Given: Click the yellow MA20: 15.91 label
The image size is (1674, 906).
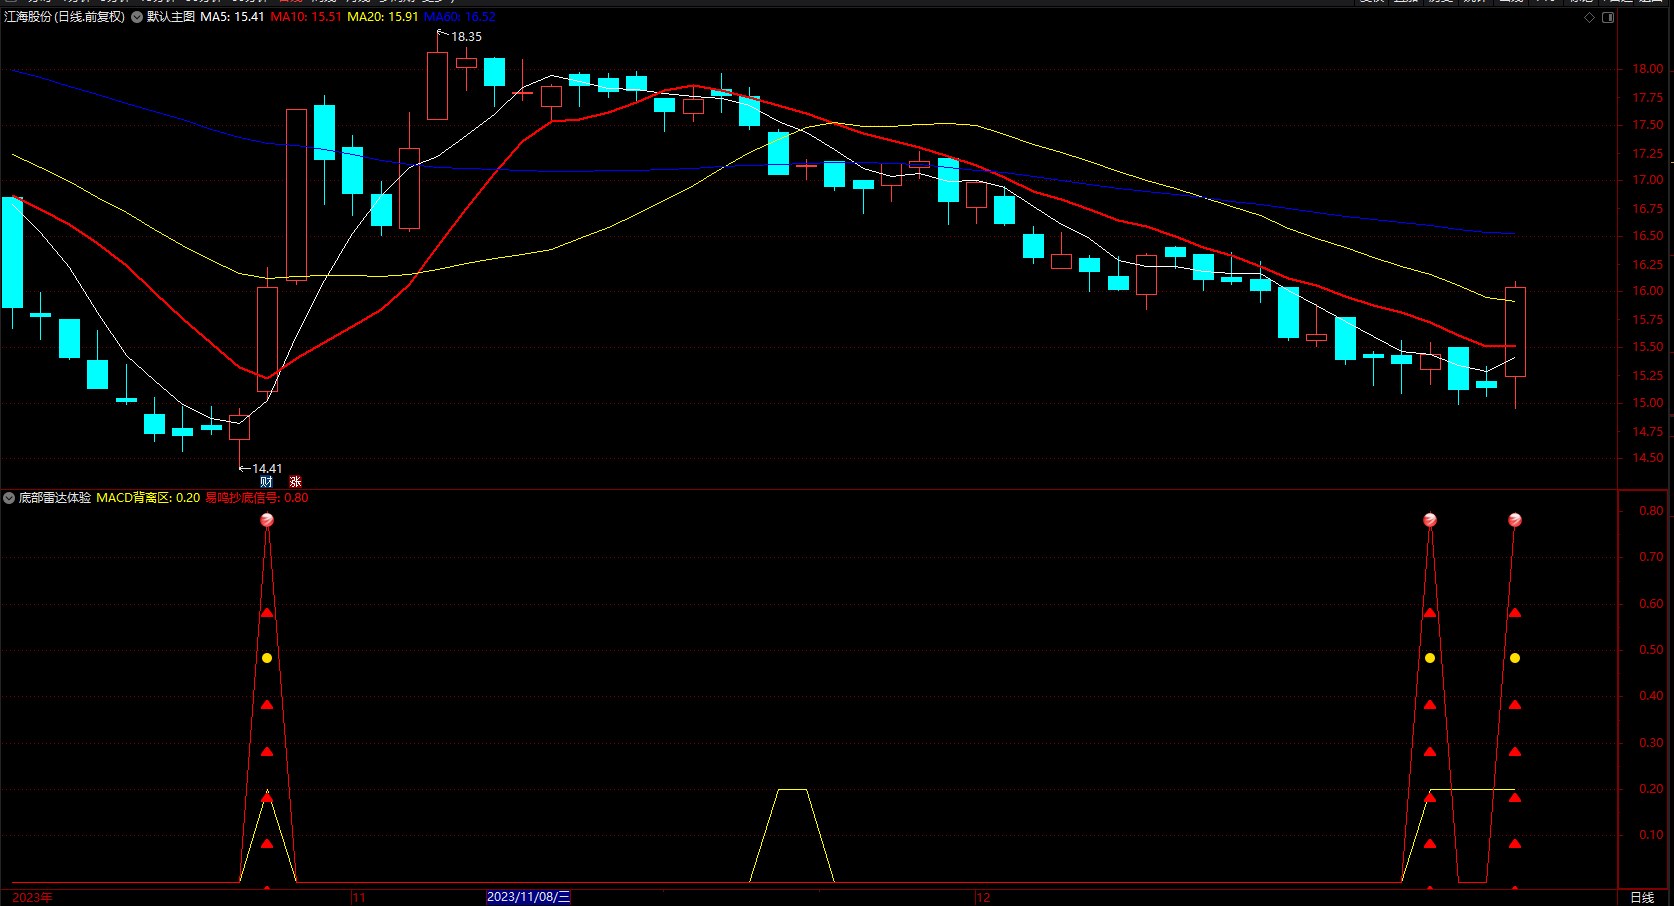Looking at the screenshot, I should [x=383, y=17].
